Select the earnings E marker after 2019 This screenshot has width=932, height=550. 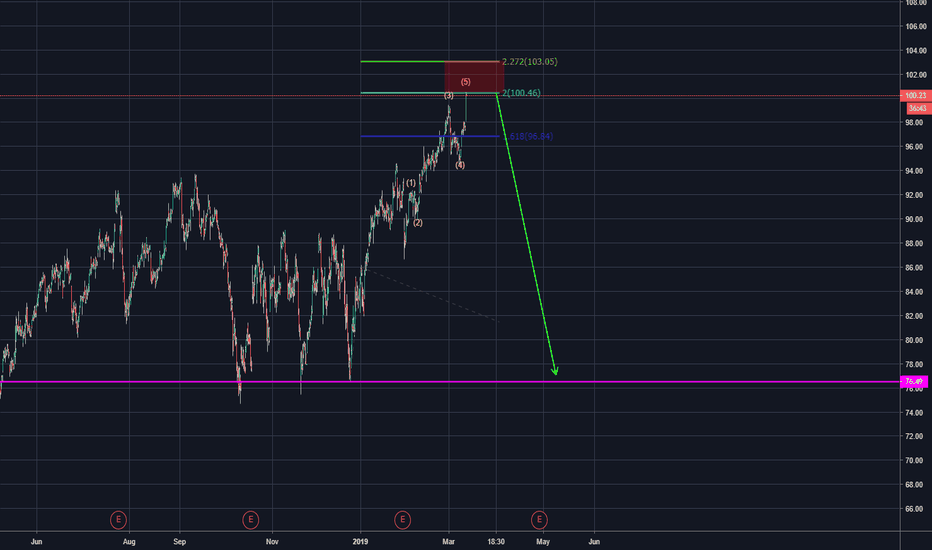[x=402, y=520]
